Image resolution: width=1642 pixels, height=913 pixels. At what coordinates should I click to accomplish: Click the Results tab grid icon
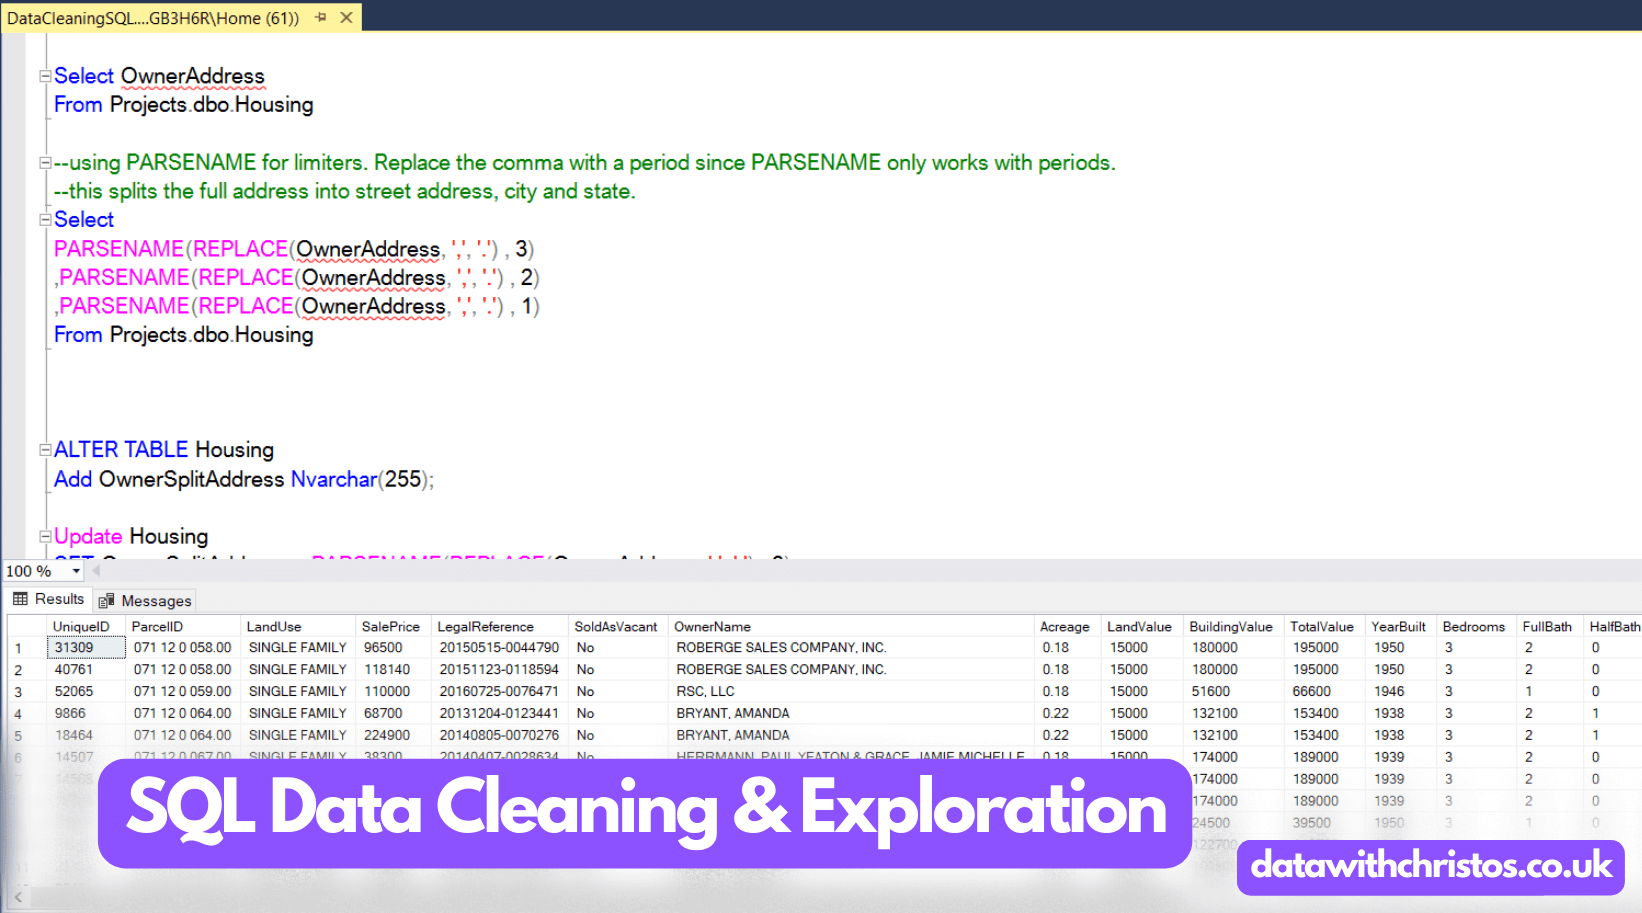(21, 598)
